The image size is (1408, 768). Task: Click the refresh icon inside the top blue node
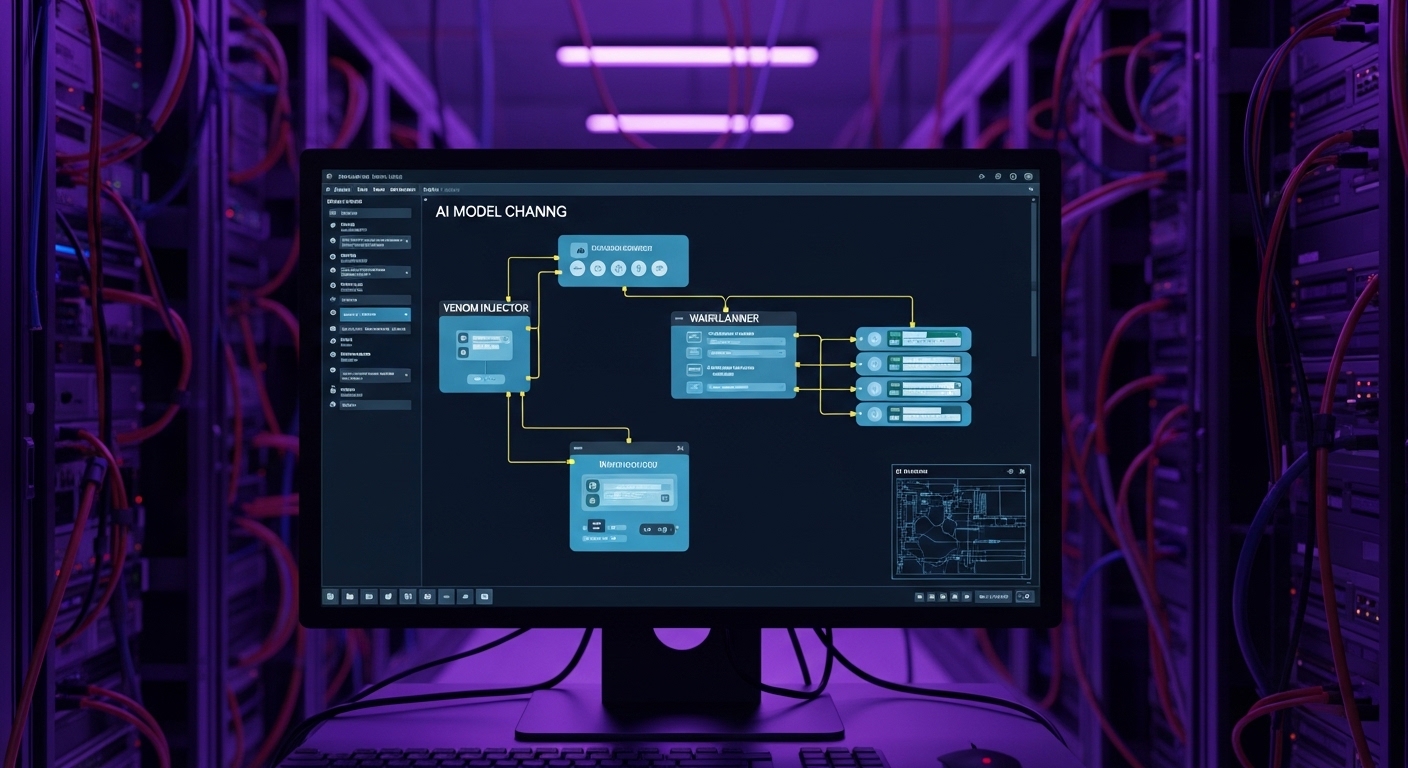(x=597, y=267)
